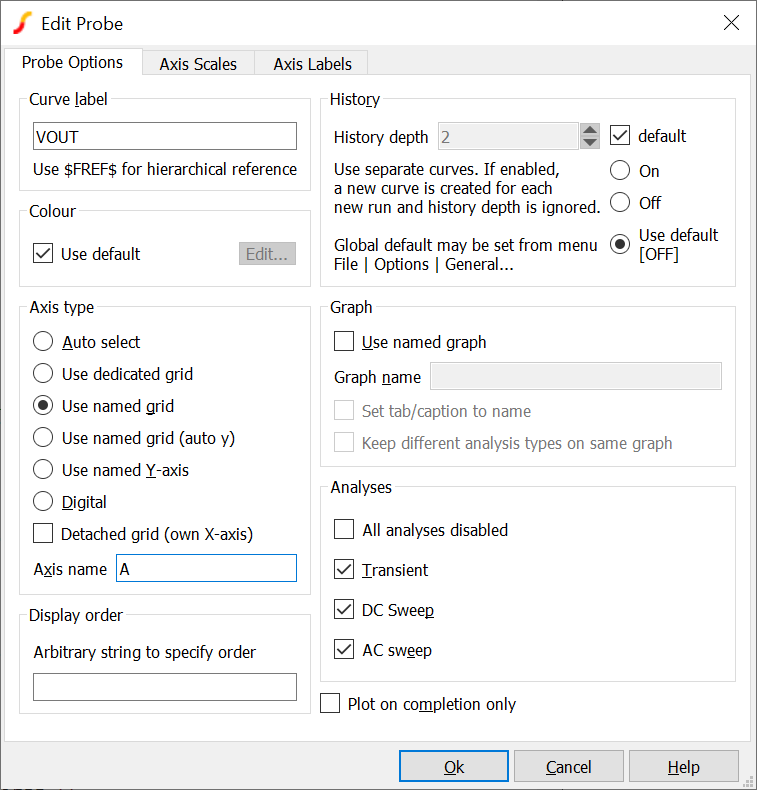Switch to the Axis Scales tab
Viewport: 757px width, 790px height.
(x=198, y=64)
